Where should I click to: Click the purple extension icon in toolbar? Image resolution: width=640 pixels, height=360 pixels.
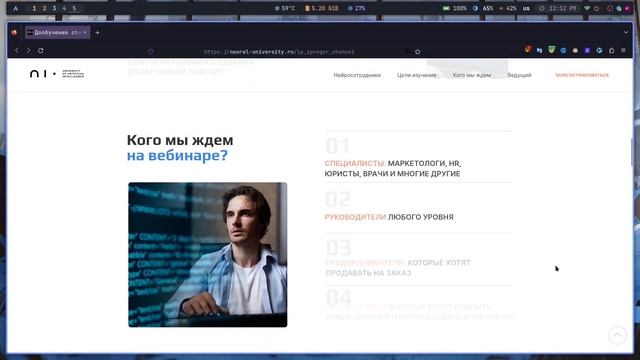click(587, 50)
